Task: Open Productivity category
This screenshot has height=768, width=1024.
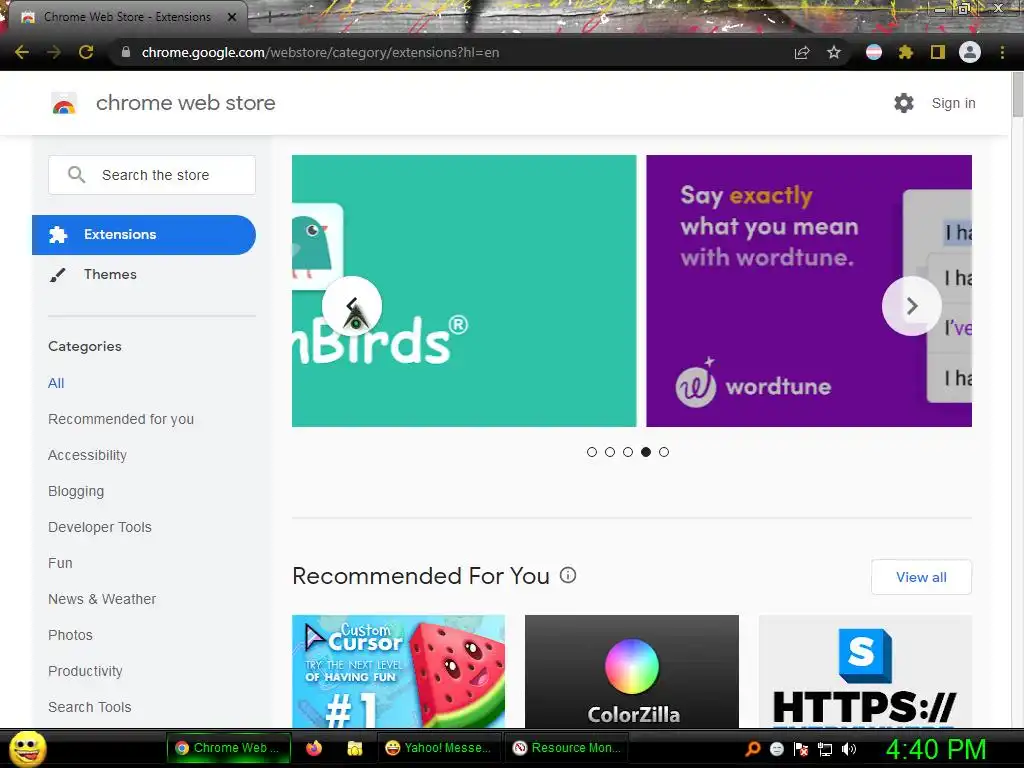Action: [86, 671]
